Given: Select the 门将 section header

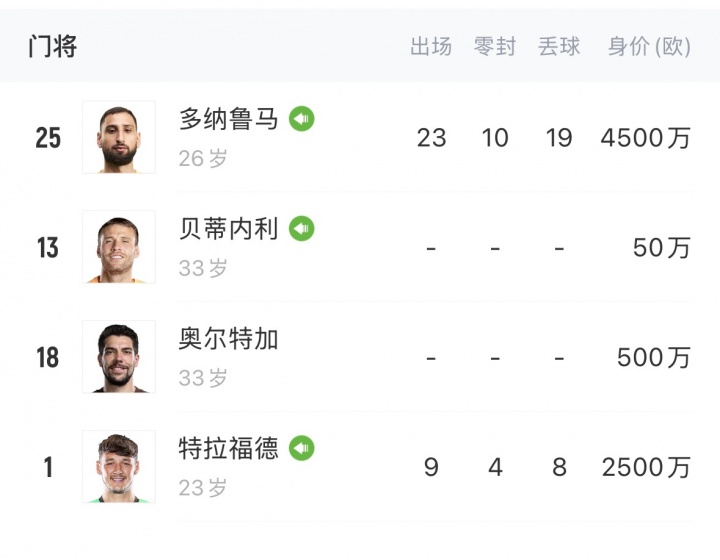Looking at the screenshot, I should 53,46.
